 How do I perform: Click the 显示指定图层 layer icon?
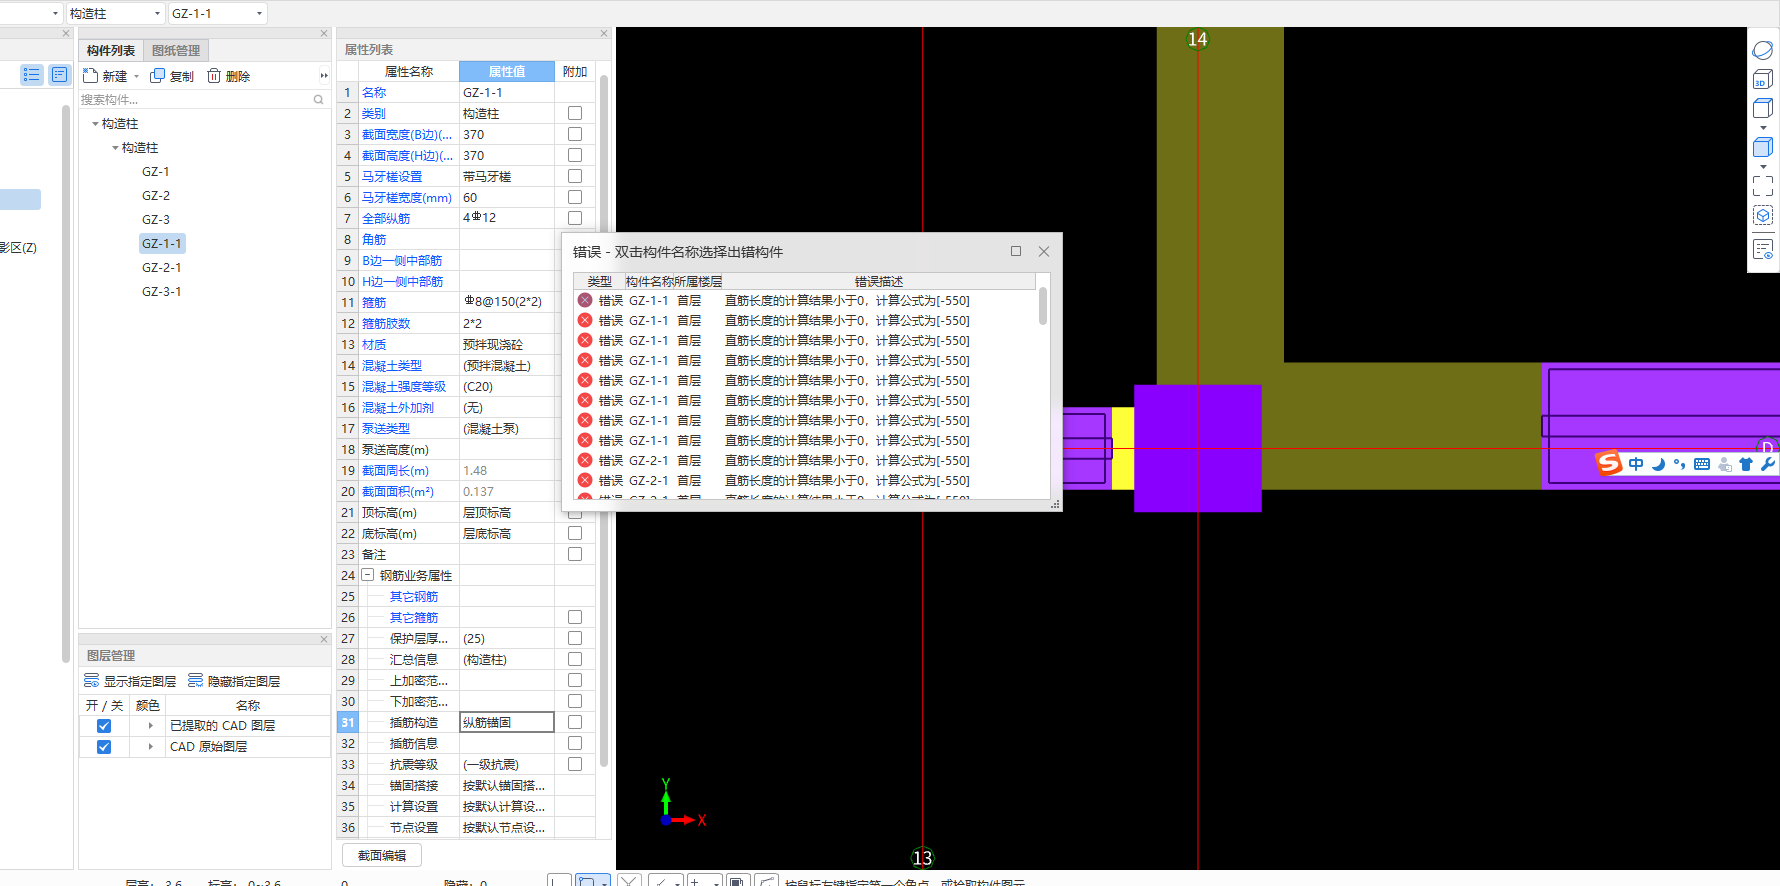[x=91, y=681]
